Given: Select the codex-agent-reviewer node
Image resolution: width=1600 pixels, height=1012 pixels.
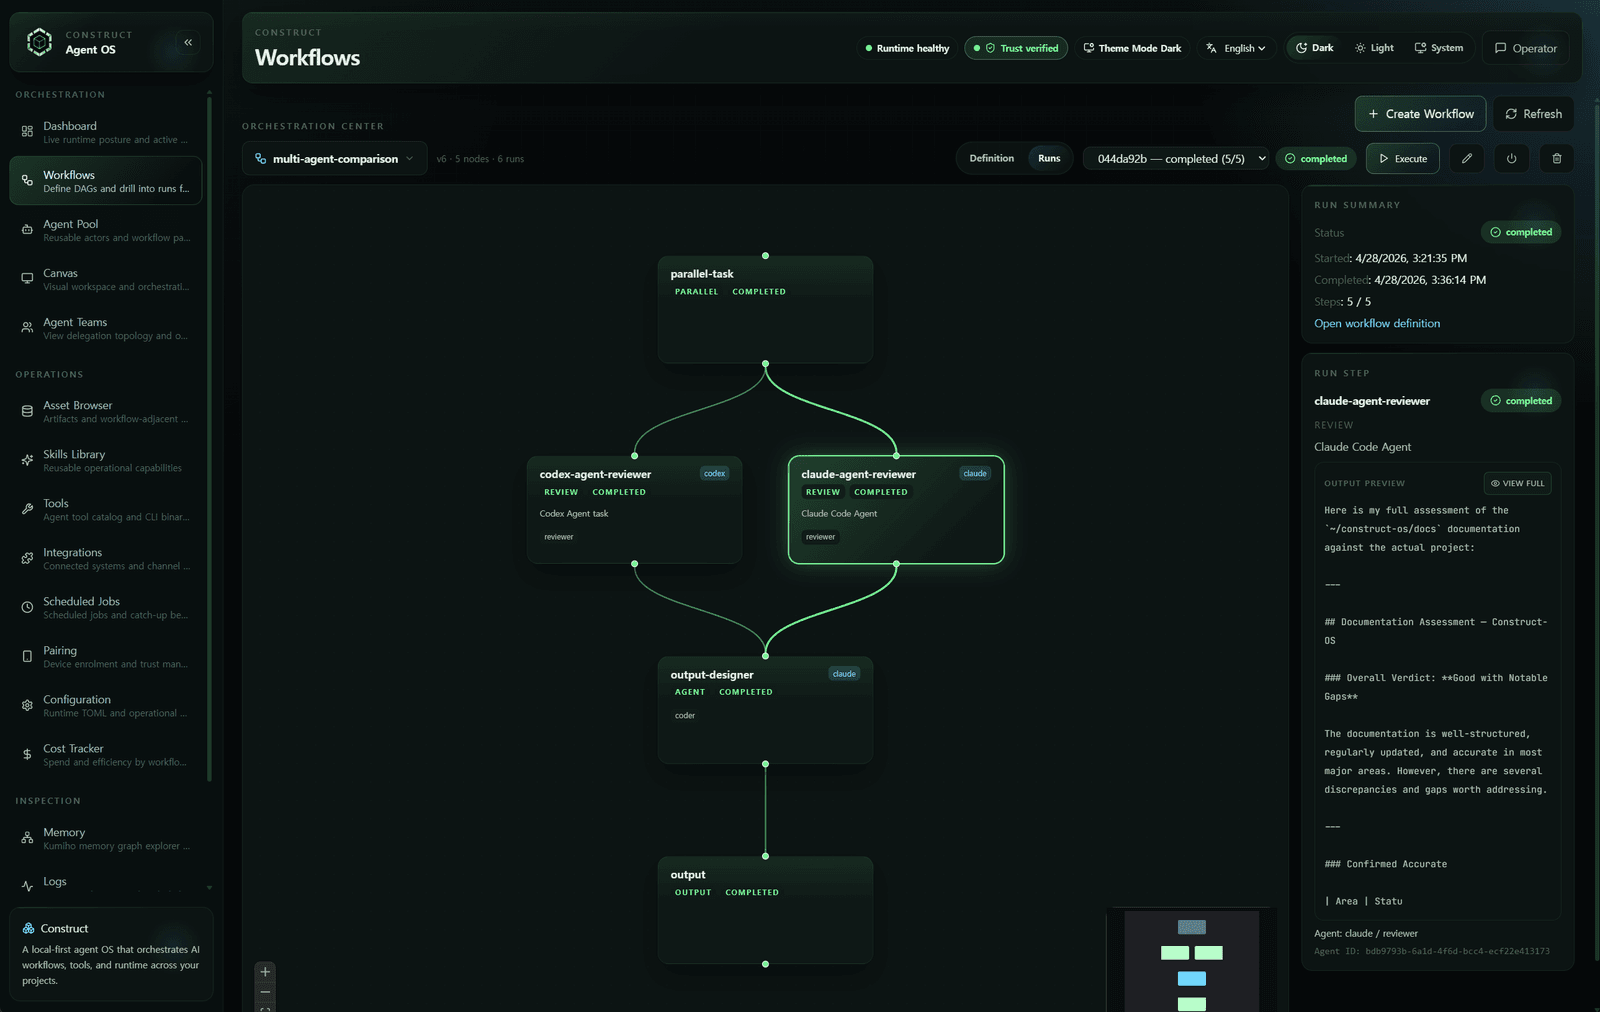Looking at the screenshot, I should point(635,510).
